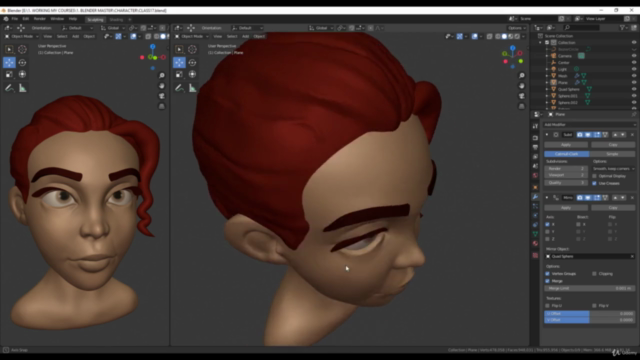Viewport: 640px width, 360px height.
Task: Switch to the Sculpting workspace tab
Action: click(x=96, y=20)
